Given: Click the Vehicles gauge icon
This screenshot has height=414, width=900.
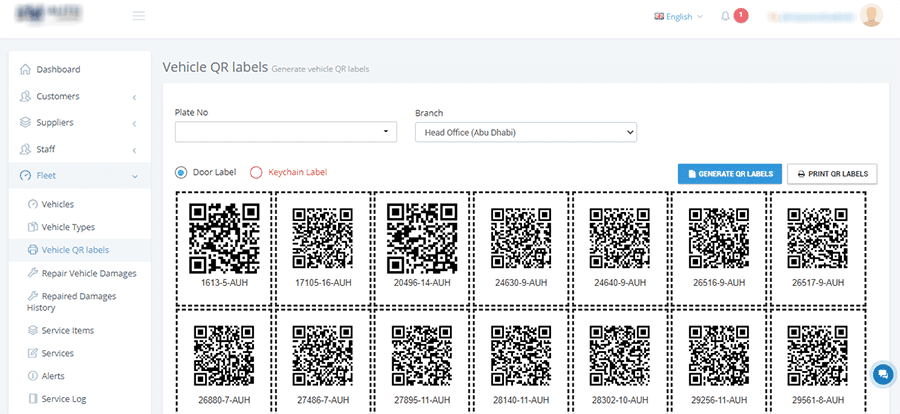Looking at the screenshot, I should pos(32,204).
